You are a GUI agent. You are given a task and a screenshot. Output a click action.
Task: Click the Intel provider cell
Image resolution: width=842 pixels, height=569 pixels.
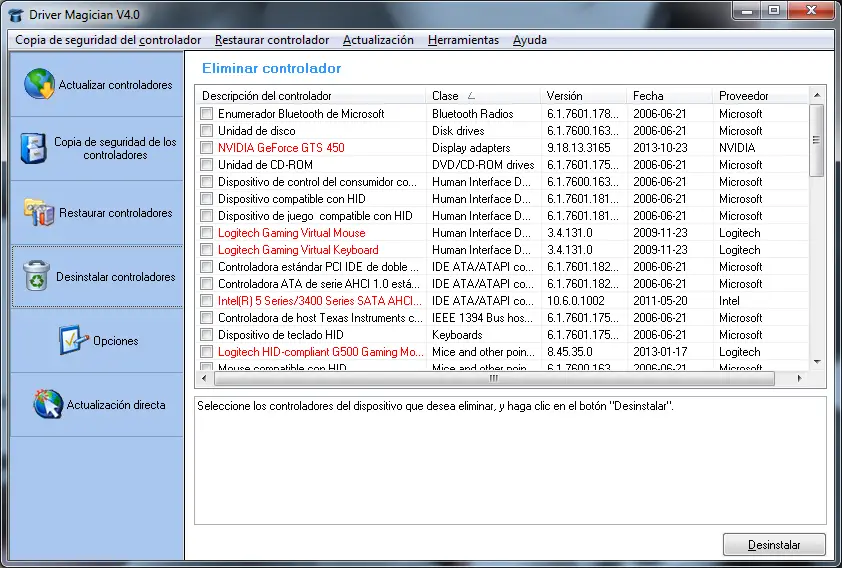729,301
